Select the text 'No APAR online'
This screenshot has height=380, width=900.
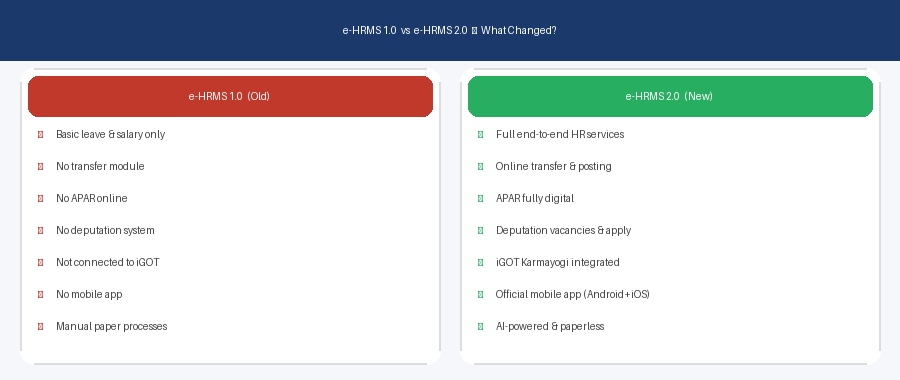click(x=92, y=199)
